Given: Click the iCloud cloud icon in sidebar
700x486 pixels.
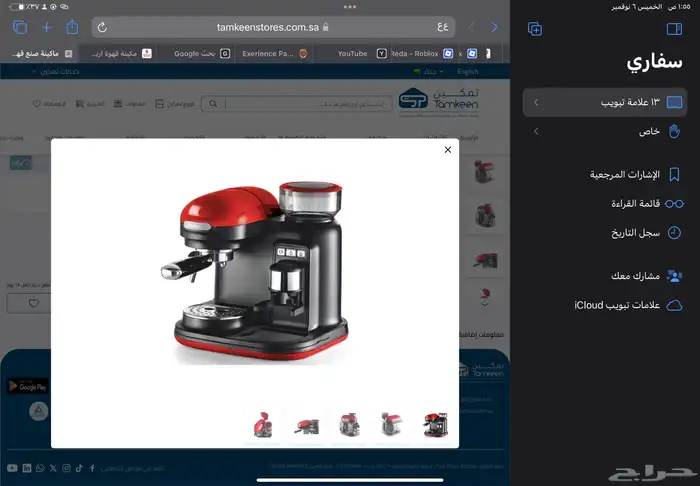Looking at the screenshot, I should (674, 305).
